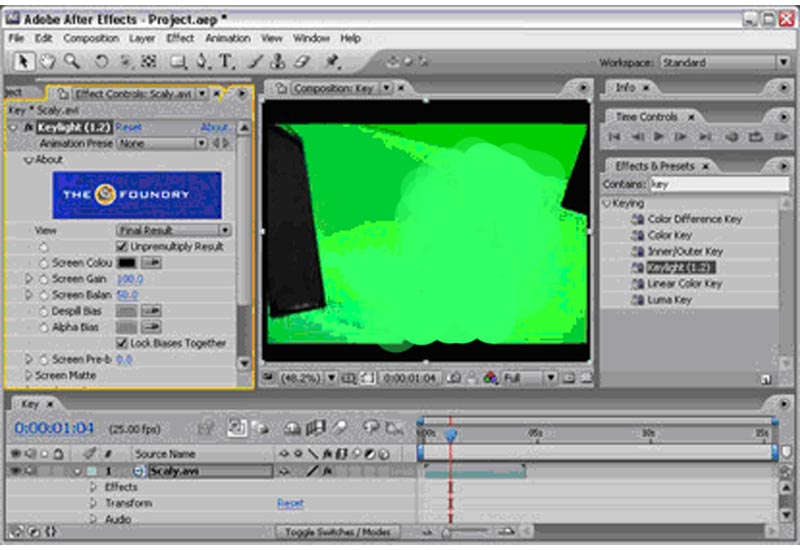Jump to last frame in Time Controls
800x550 pixels.
[x=705, y=137]
